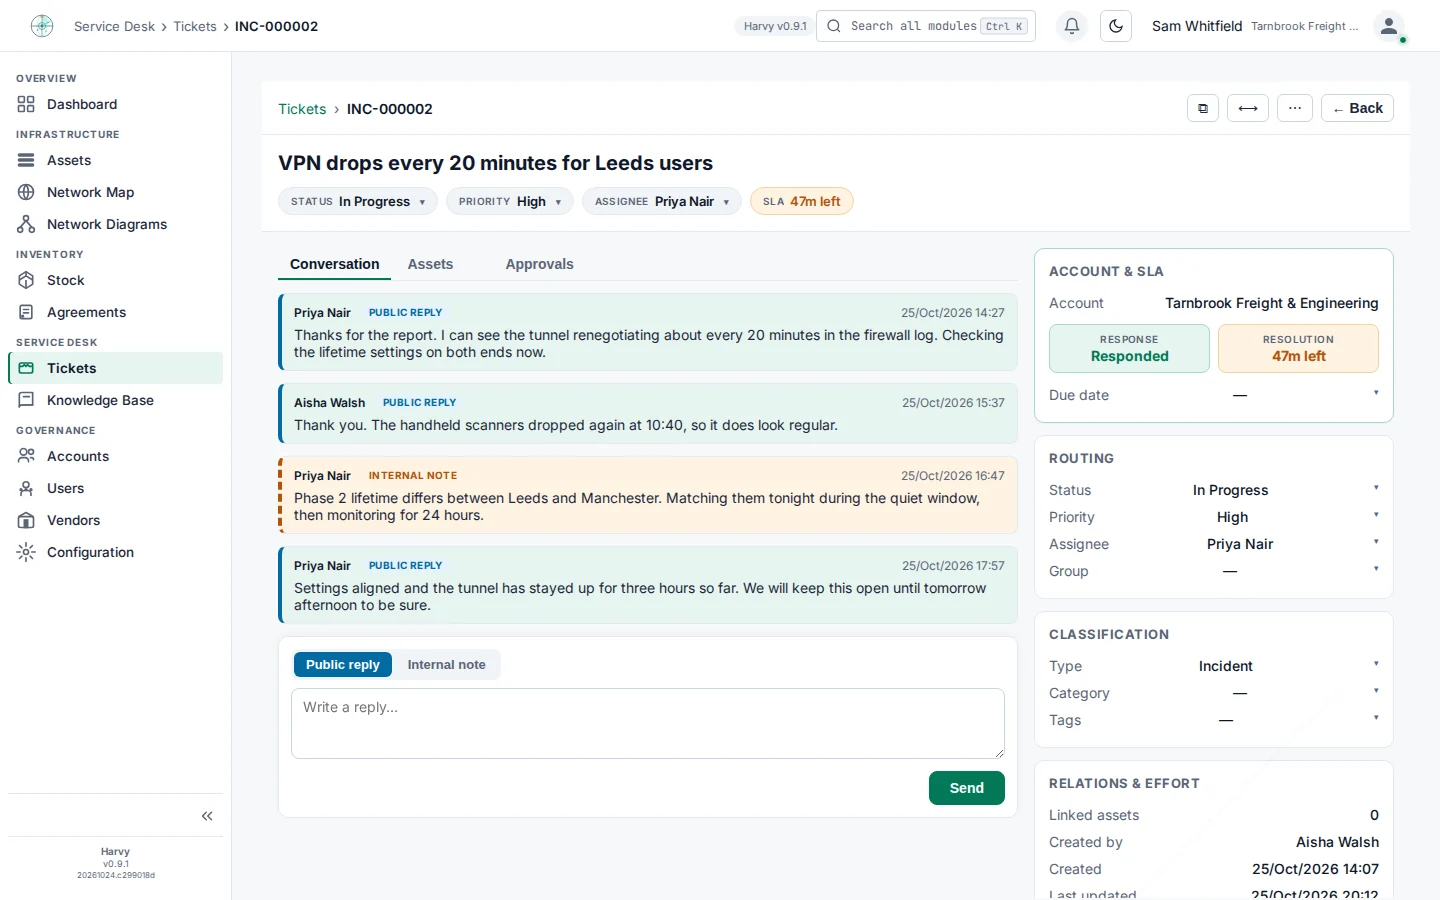Select Public reply mode
Screen dimensions: 1440x900
343,665
